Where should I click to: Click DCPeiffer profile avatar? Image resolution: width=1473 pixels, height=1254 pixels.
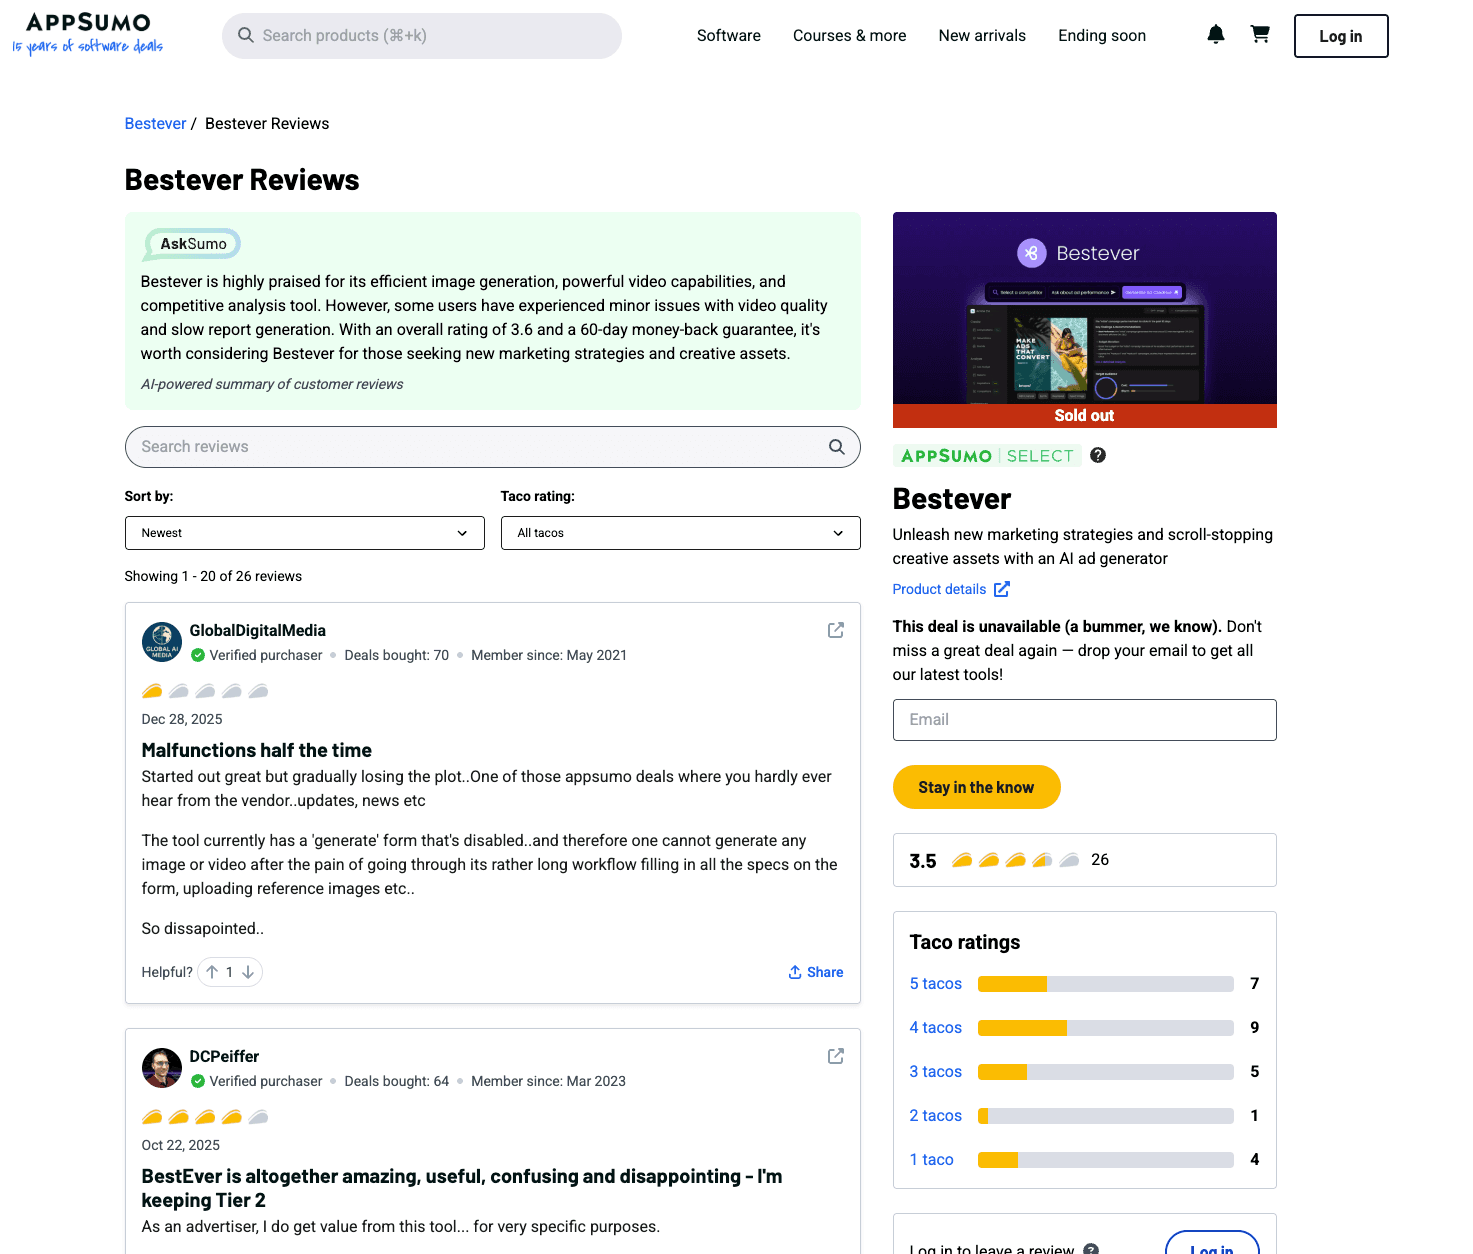162,1068
